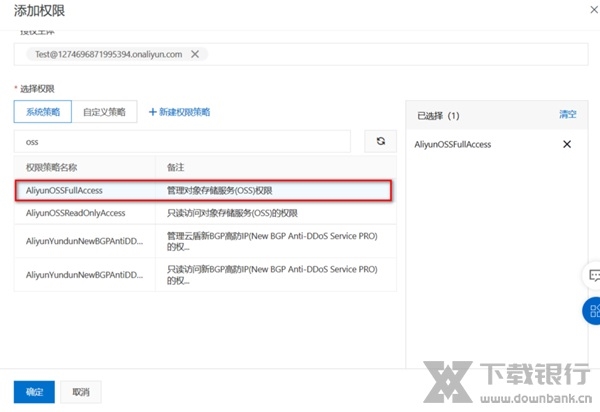Select the policy described 管理云盾新BGP高防IP

click(x=205, y=241)
